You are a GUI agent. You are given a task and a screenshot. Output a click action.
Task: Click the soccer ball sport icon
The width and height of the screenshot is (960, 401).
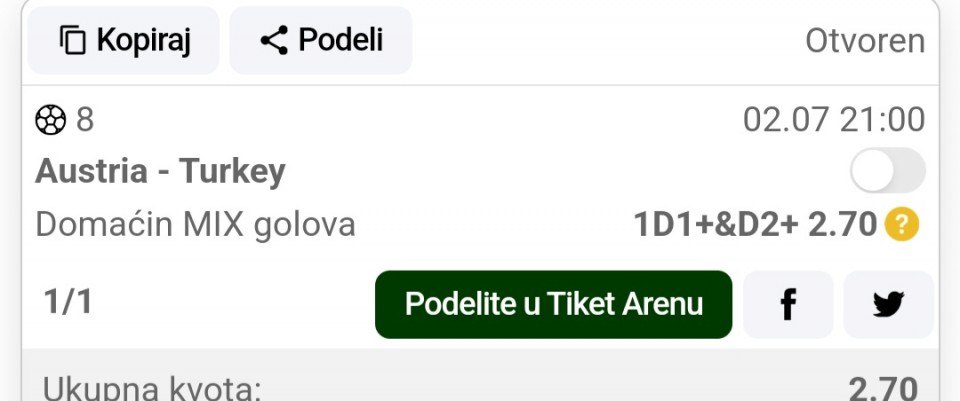(x=50, y=120)
